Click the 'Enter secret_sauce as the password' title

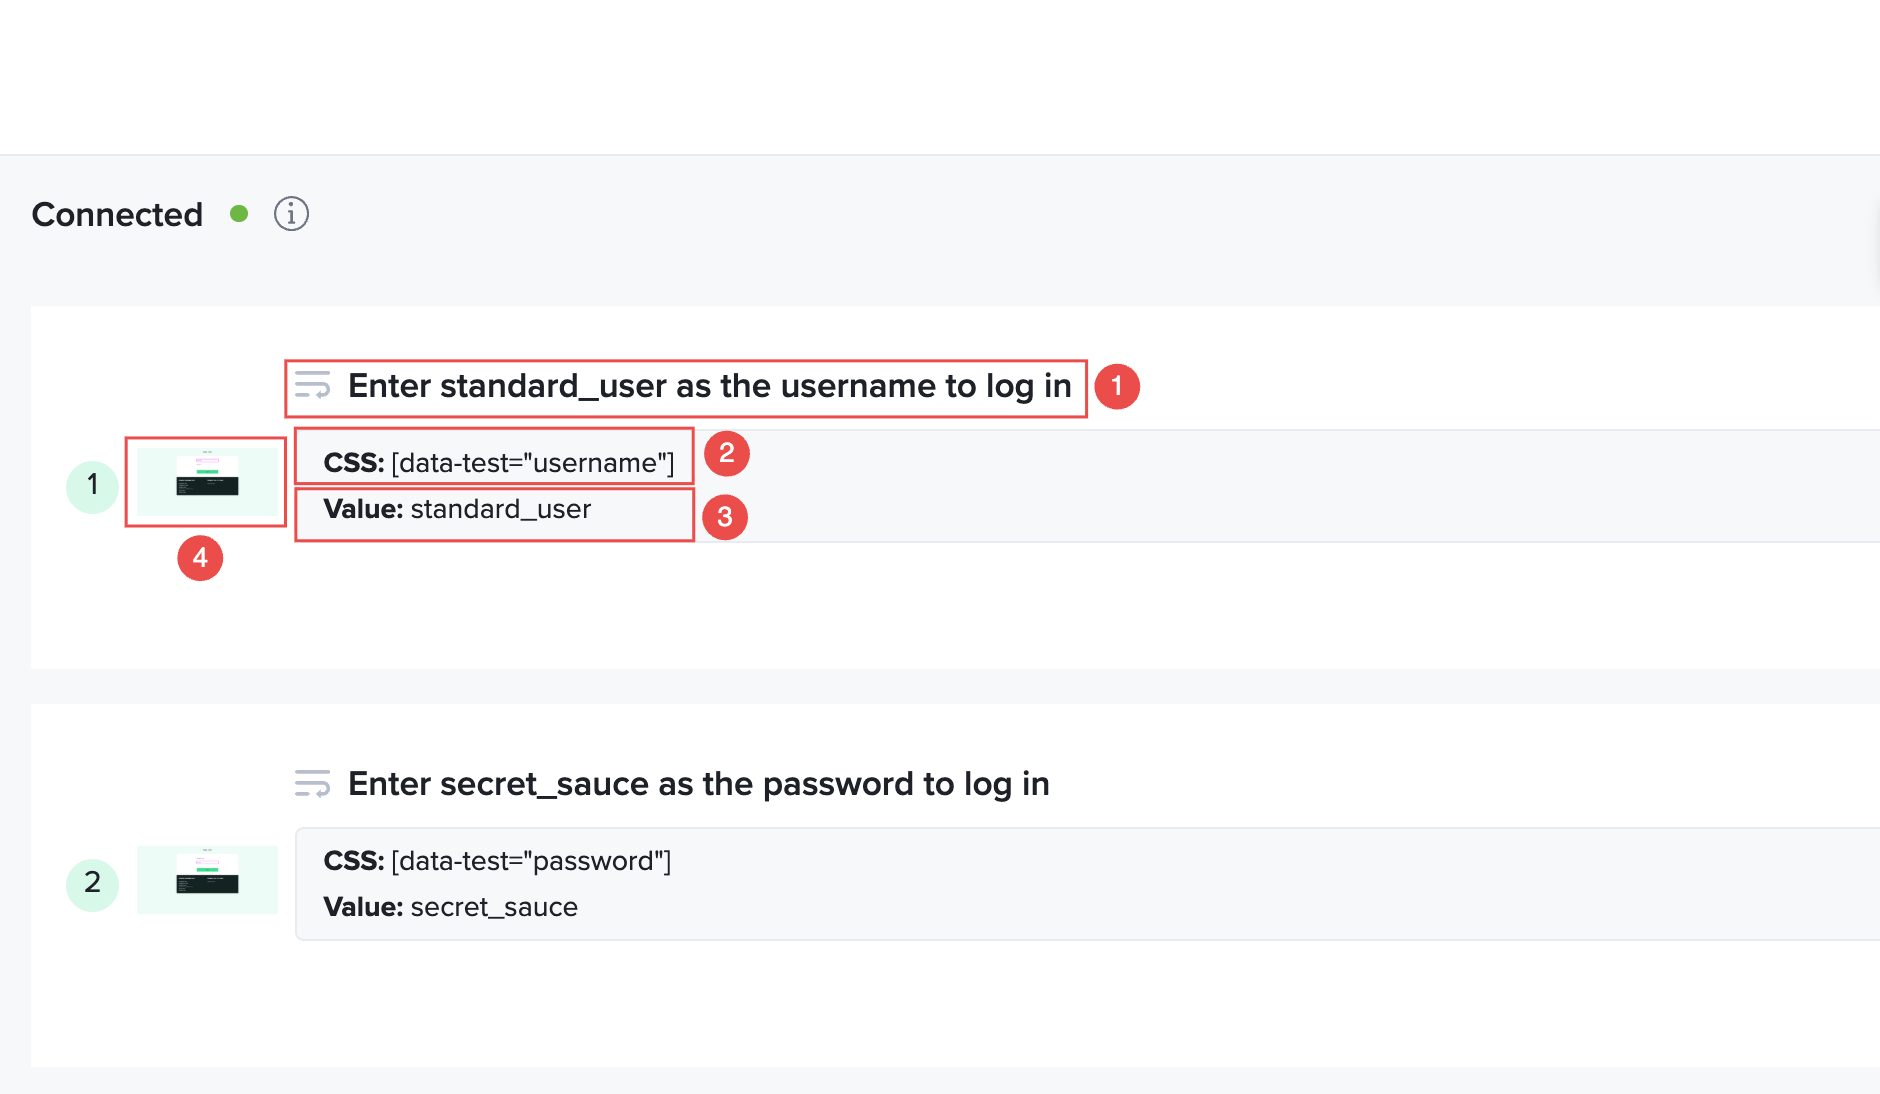pos(699,784)
